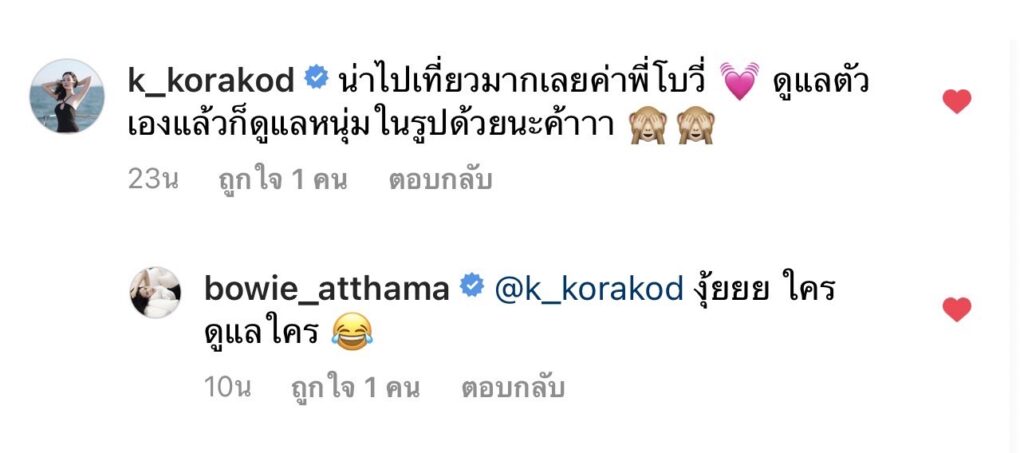This screenshot has height=453, width=1024.
Task: Like the k_korakod comment with heart icon
Action: tap(956, 101)
